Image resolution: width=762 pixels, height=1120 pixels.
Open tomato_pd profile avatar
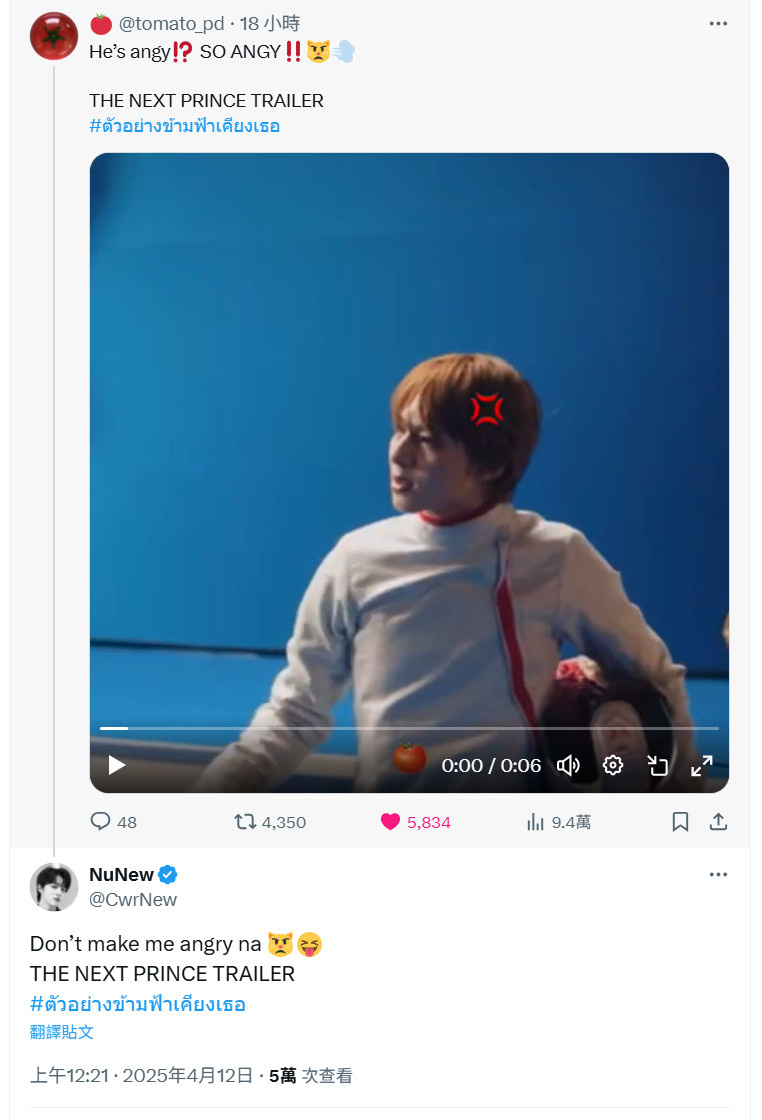point(54,36)
